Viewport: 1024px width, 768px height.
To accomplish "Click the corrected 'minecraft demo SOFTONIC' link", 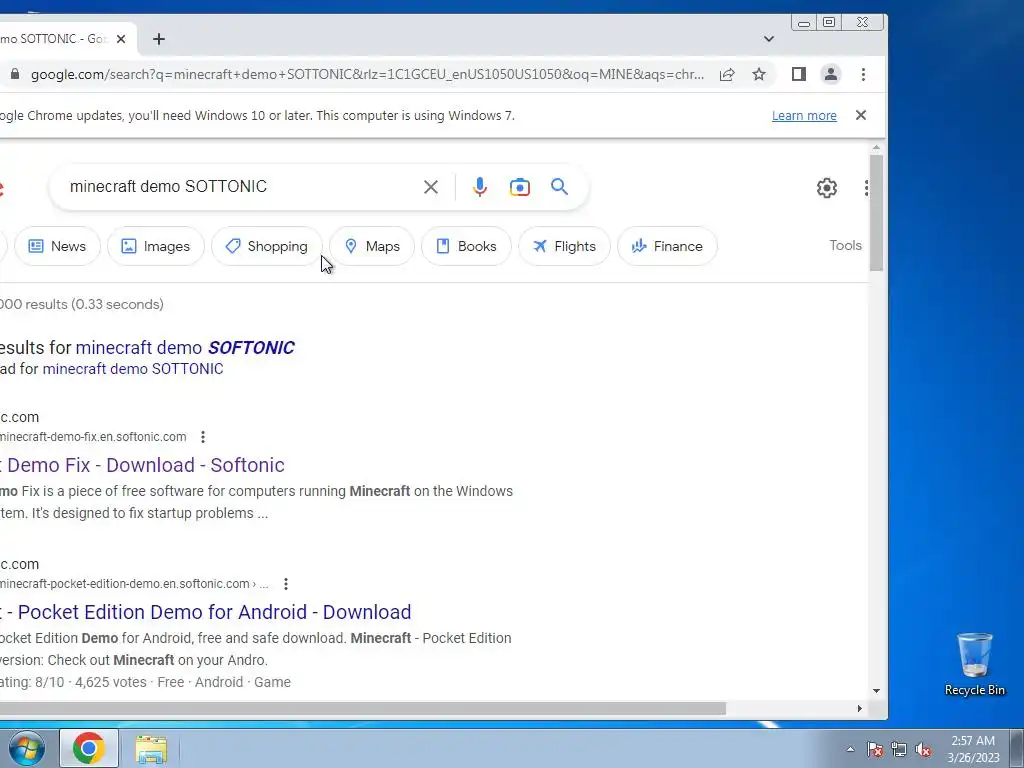I will tap(185, 347).
